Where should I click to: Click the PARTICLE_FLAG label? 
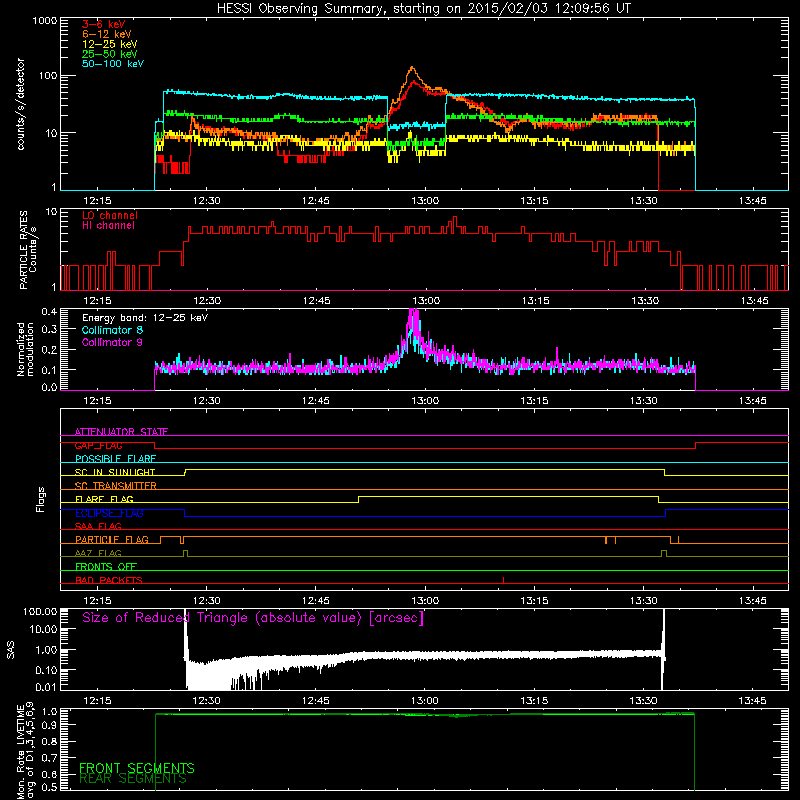(x=112, y=540)
